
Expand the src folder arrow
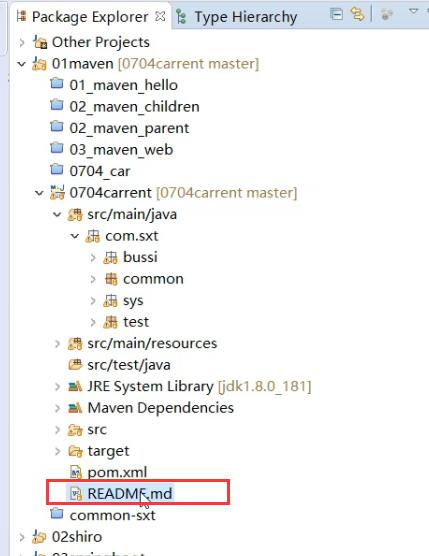pyautogui.click(x=57, y=430)
